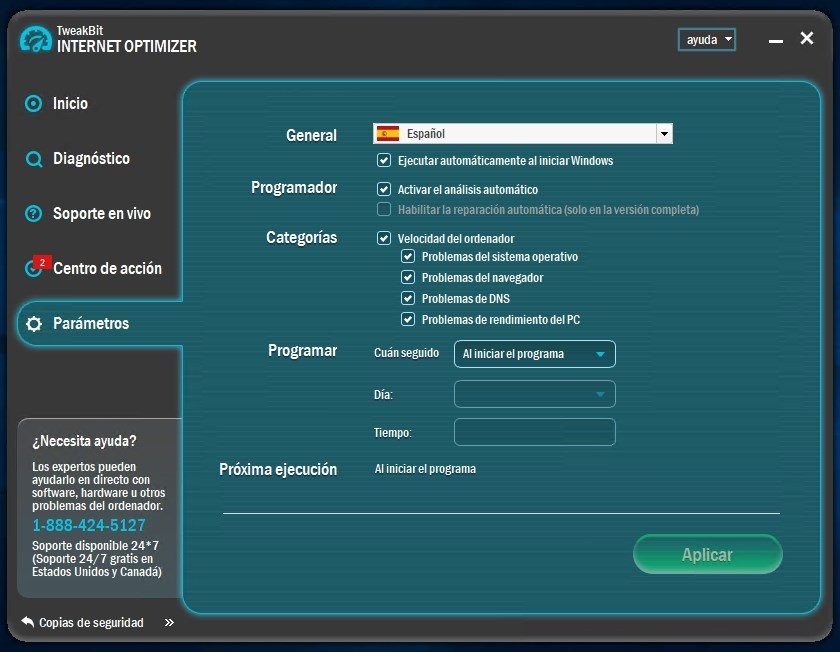The width and height of the screenshot is (840, 652).
Task: Click the 'Categorías' section label
Action: coord(302,237)
